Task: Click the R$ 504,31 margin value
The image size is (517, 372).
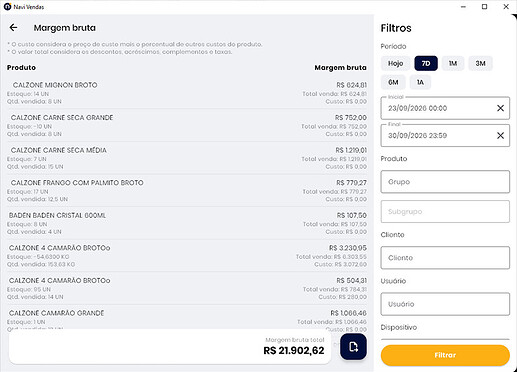Action: (351, 281)
